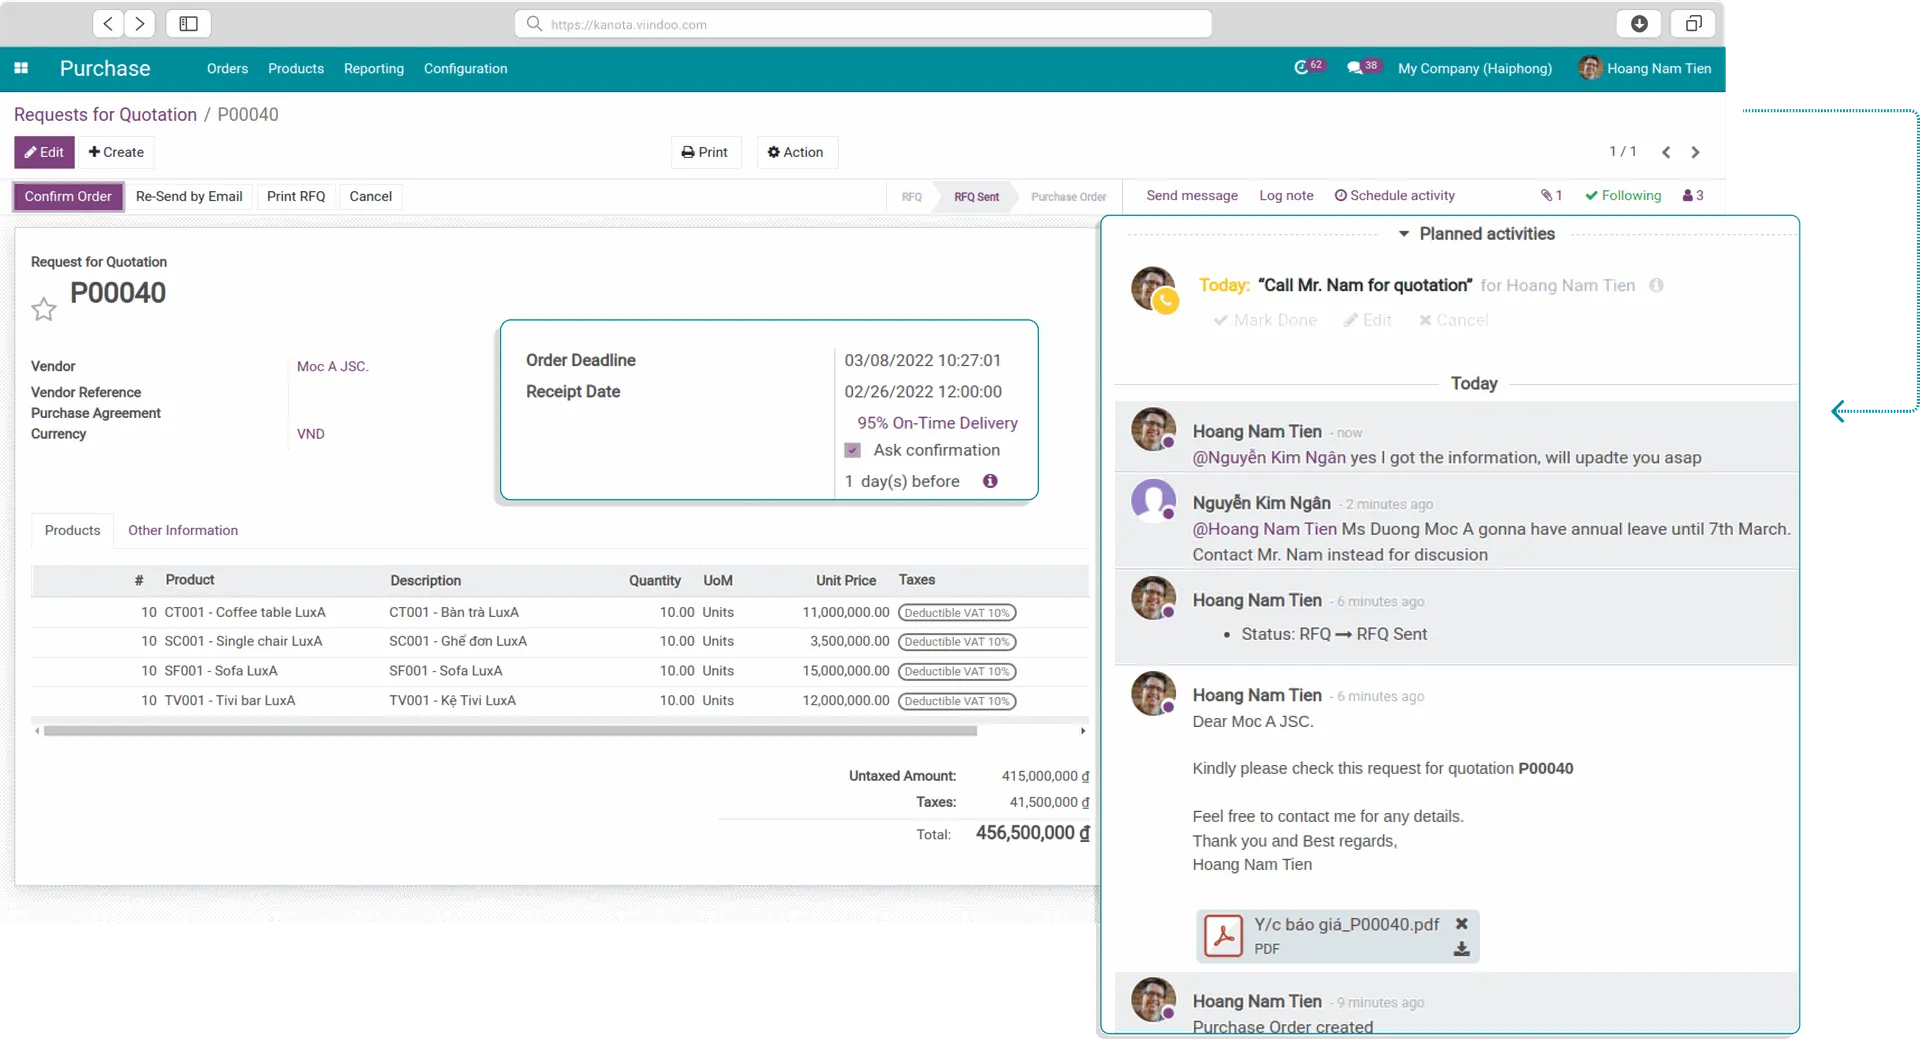The width and height of the screenshot is (1920, 1042).
Task: Open conversations icon with 38 badge
Action: pos(1362,67)
